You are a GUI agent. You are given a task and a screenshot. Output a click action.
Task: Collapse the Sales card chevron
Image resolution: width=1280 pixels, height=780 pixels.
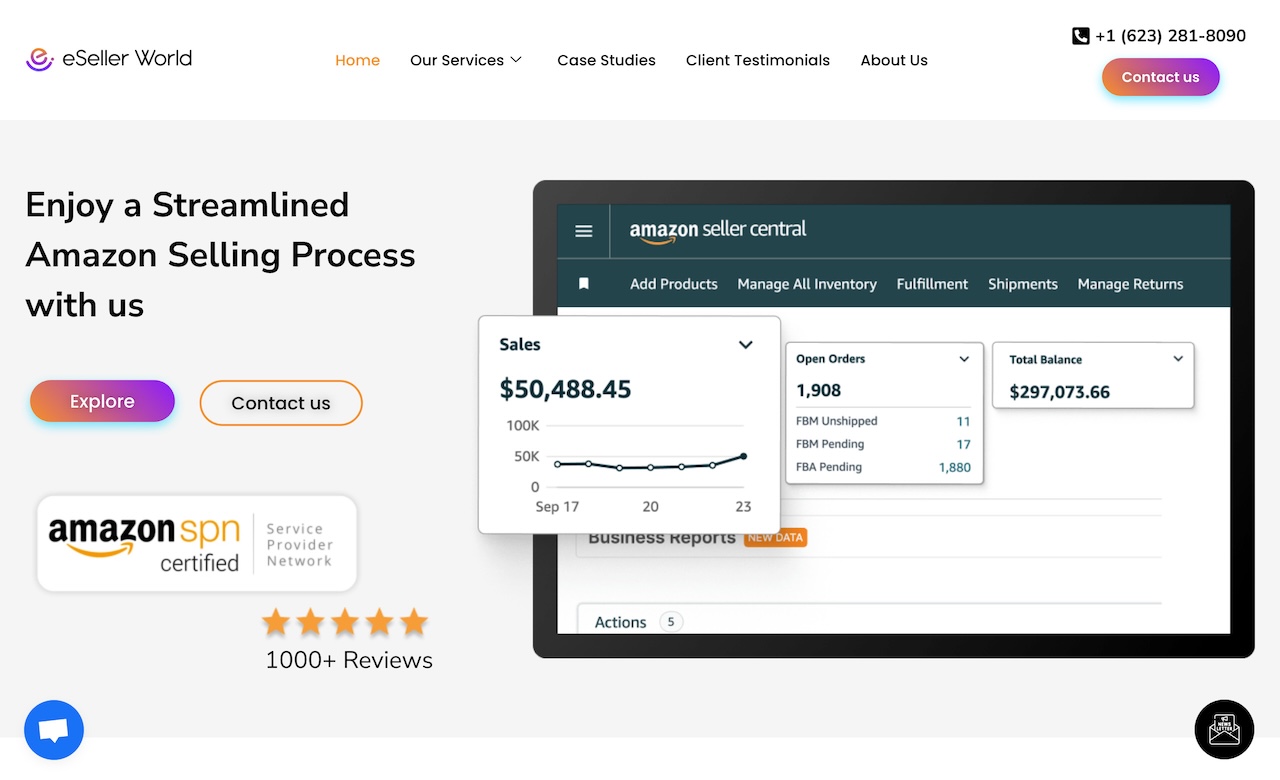745,345
